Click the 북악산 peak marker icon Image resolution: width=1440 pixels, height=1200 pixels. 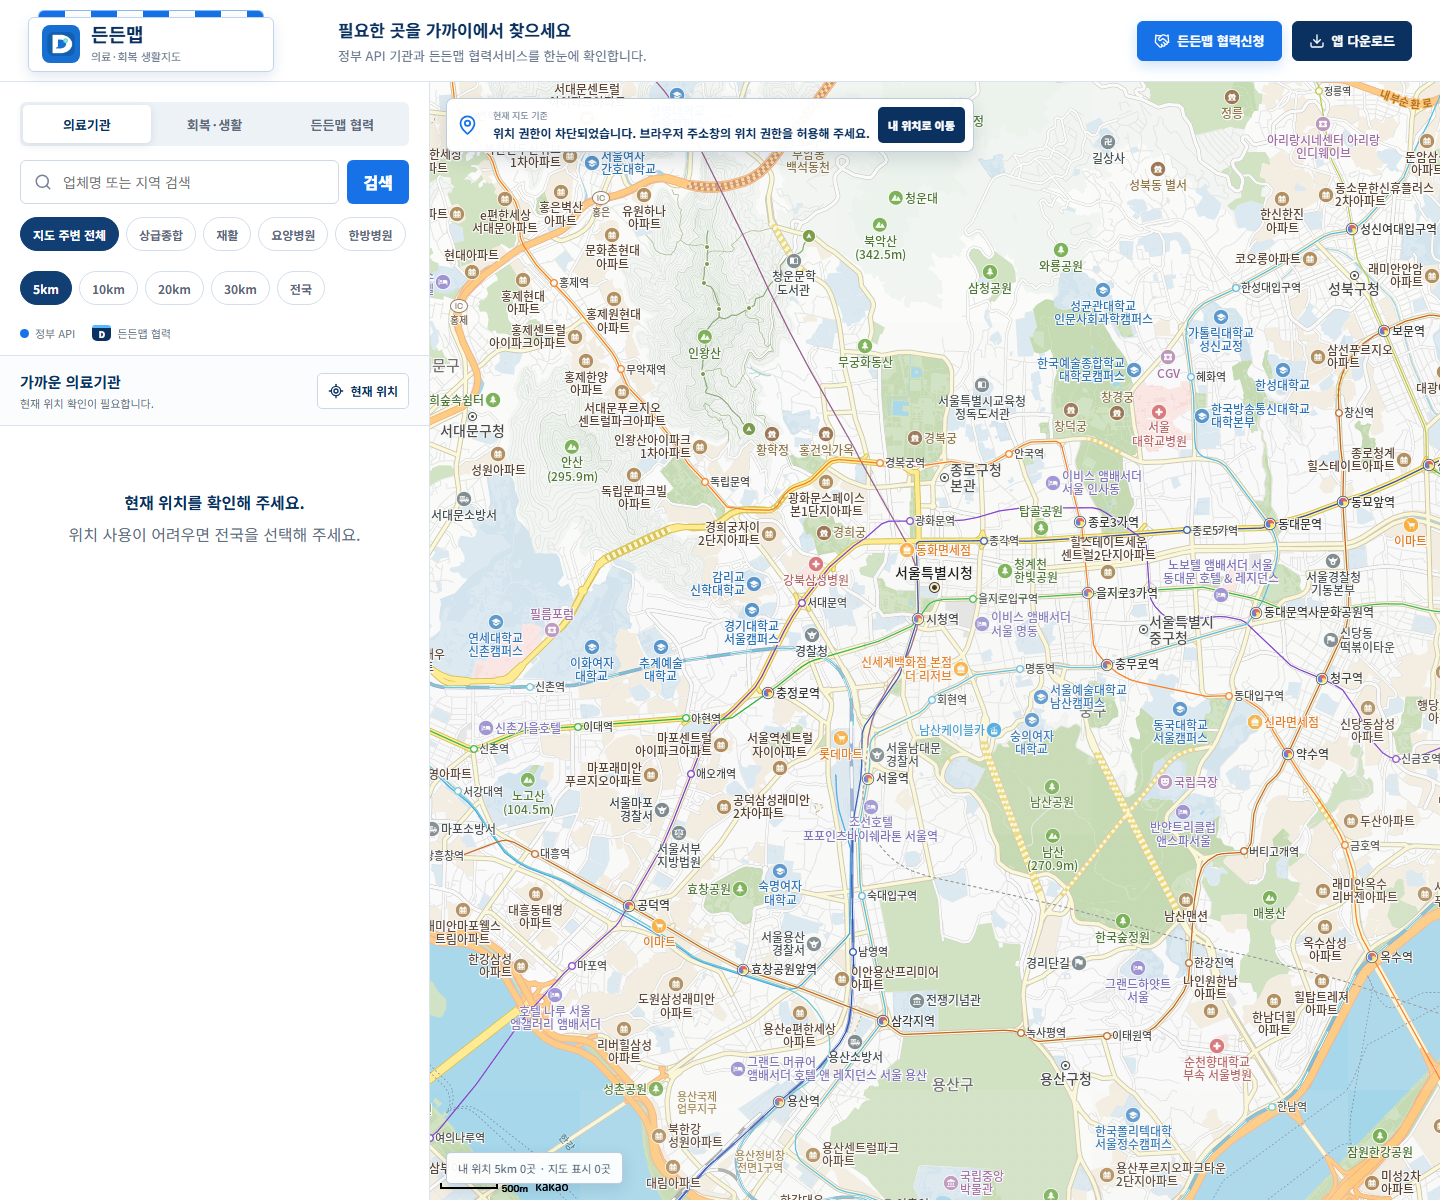tap(880, 225)
